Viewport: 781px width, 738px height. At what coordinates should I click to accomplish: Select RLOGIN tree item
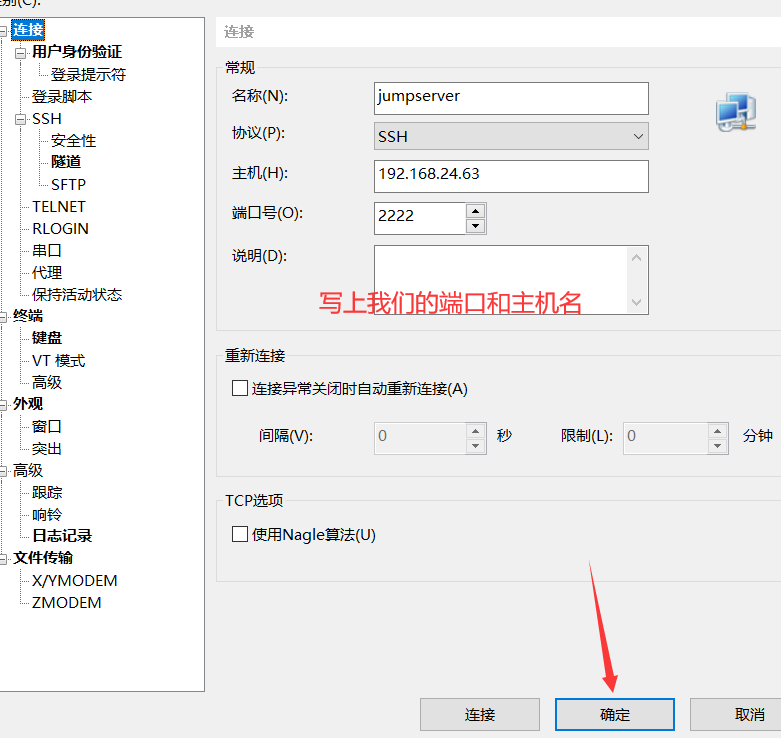point(60,229)
